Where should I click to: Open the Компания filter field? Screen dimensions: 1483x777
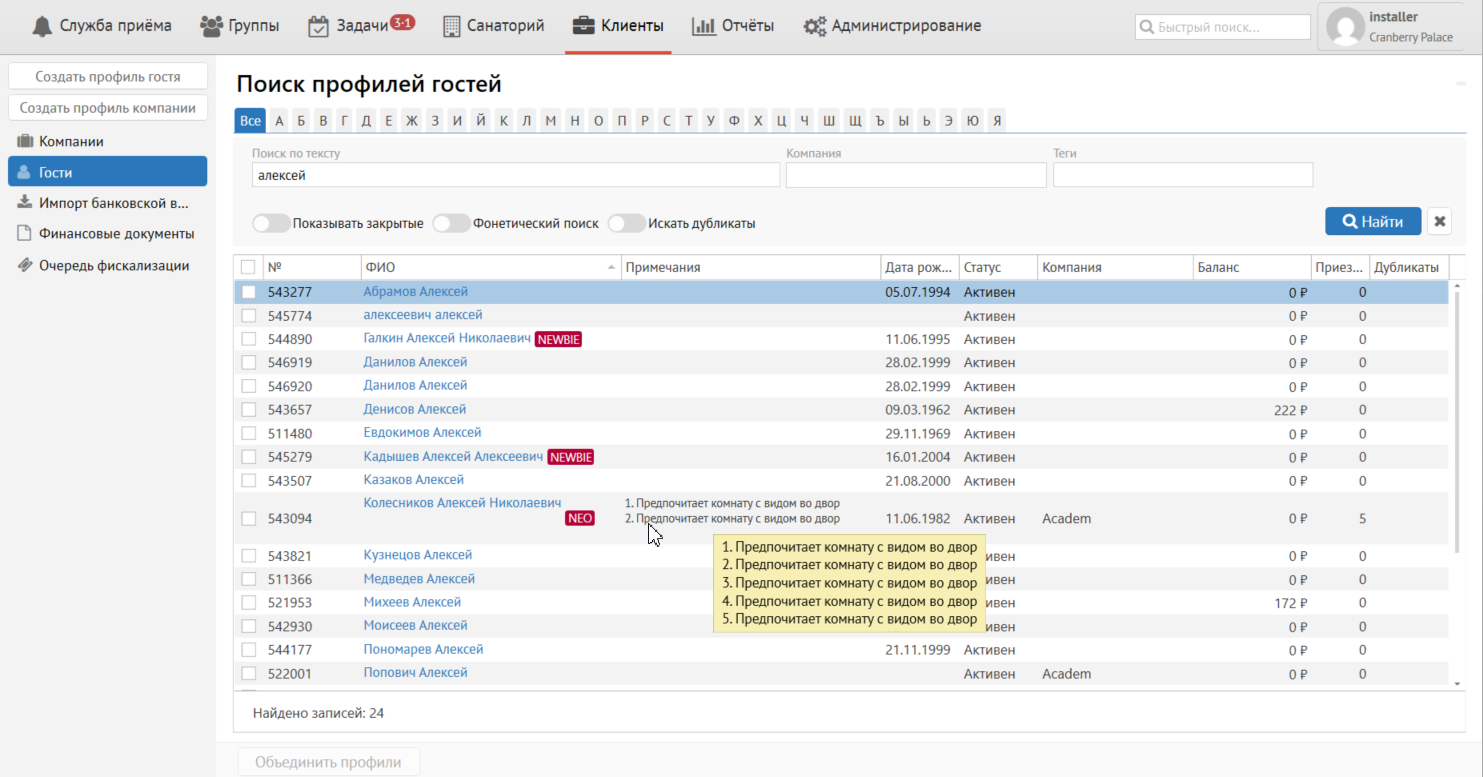[915, 175]
